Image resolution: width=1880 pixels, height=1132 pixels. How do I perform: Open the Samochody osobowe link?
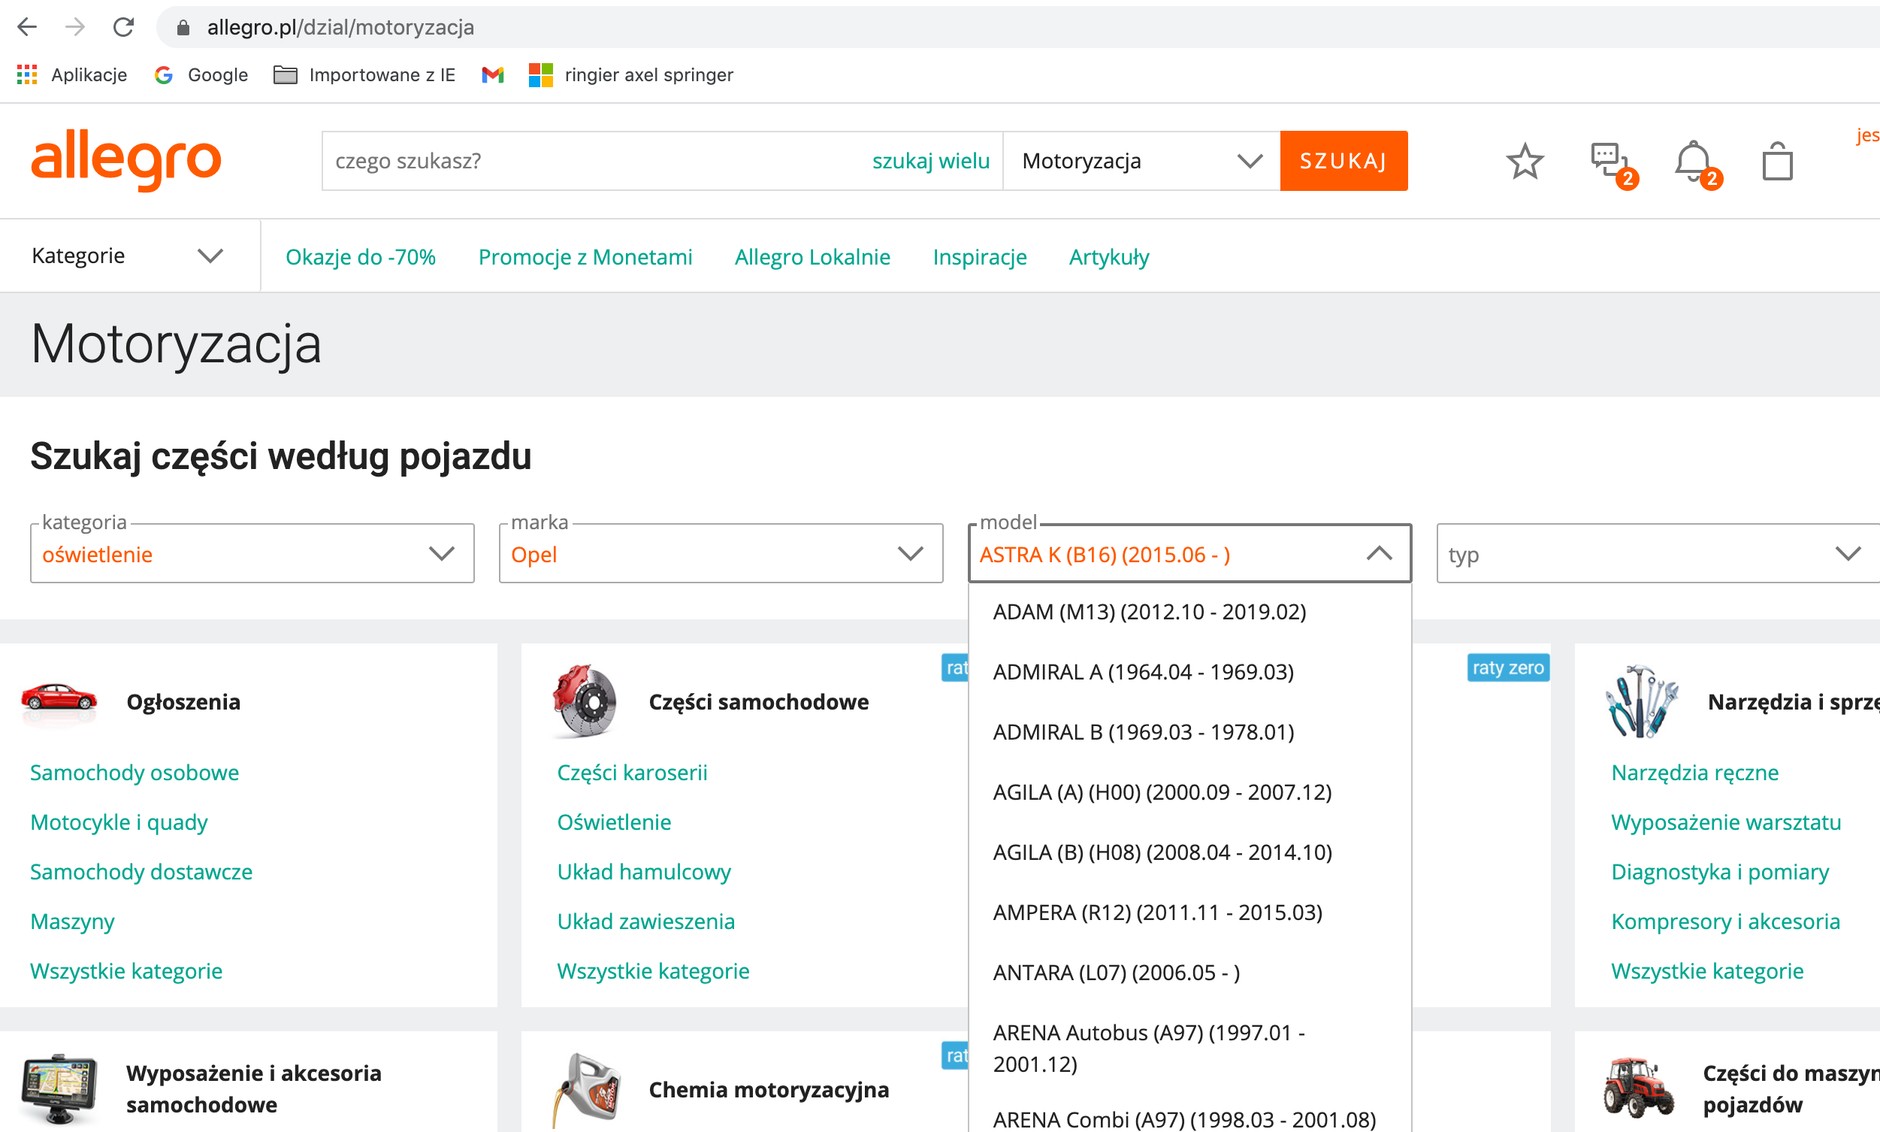(x=134, y=773)
